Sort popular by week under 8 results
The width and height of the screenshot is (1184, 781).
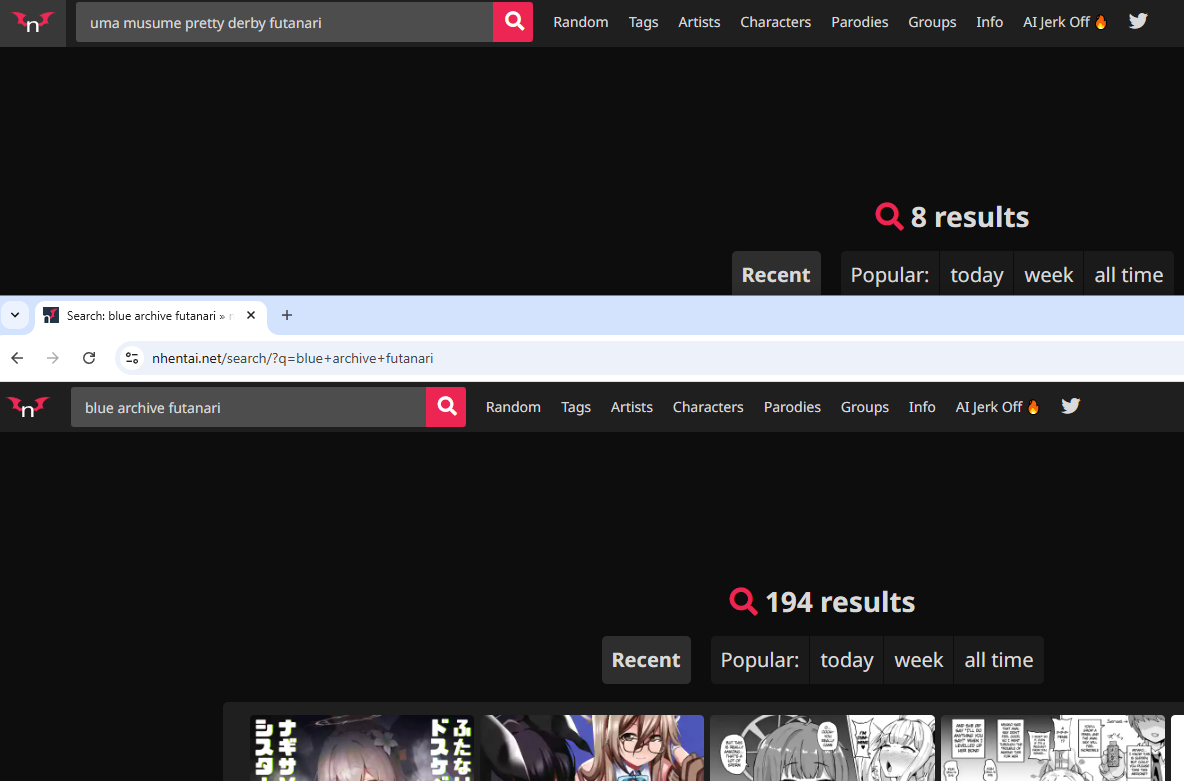(1049, 274)
